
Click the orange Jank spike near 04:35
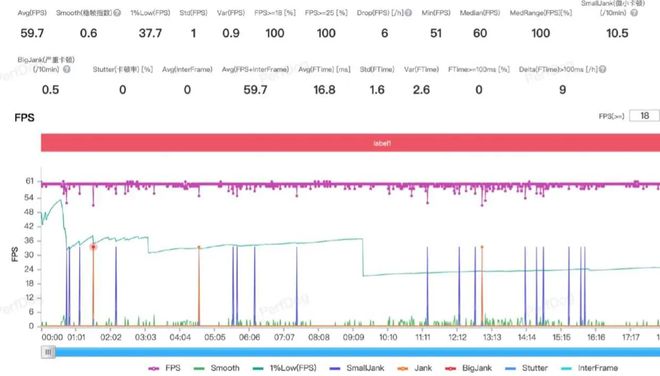199,286
